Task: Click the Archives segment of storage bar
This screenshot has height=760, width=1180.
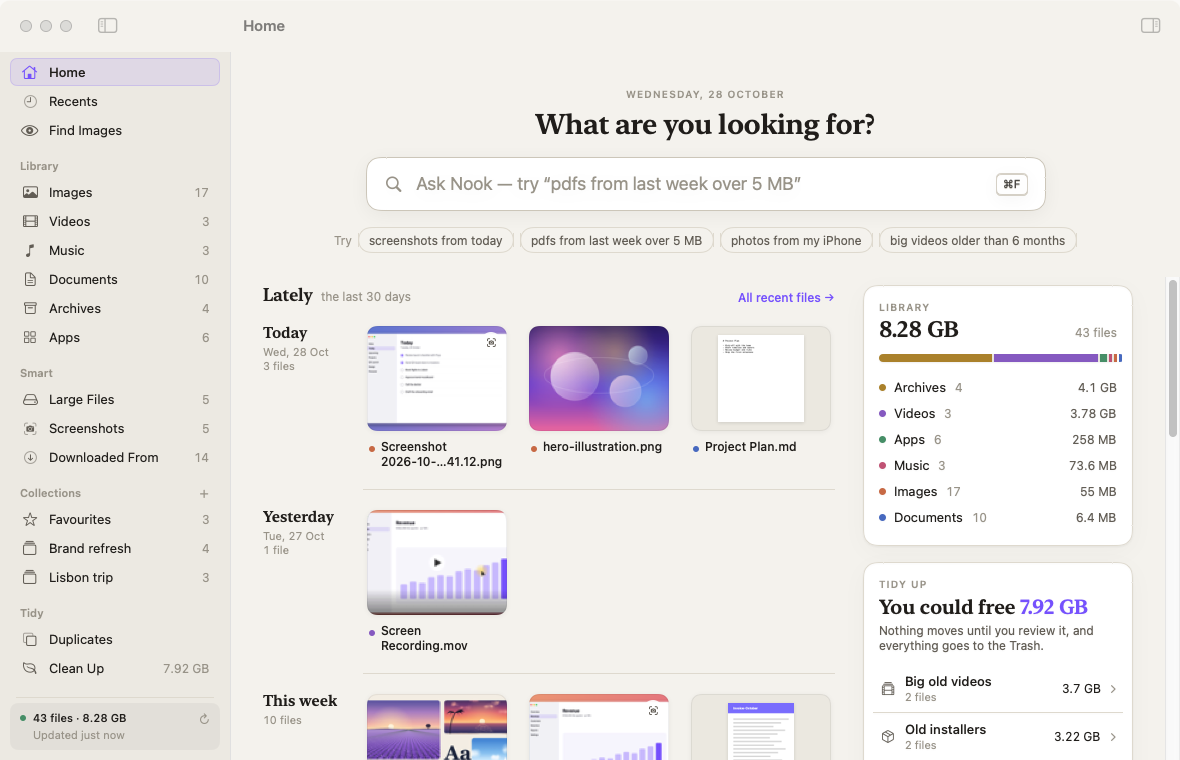Action: [x=935, y=358]
